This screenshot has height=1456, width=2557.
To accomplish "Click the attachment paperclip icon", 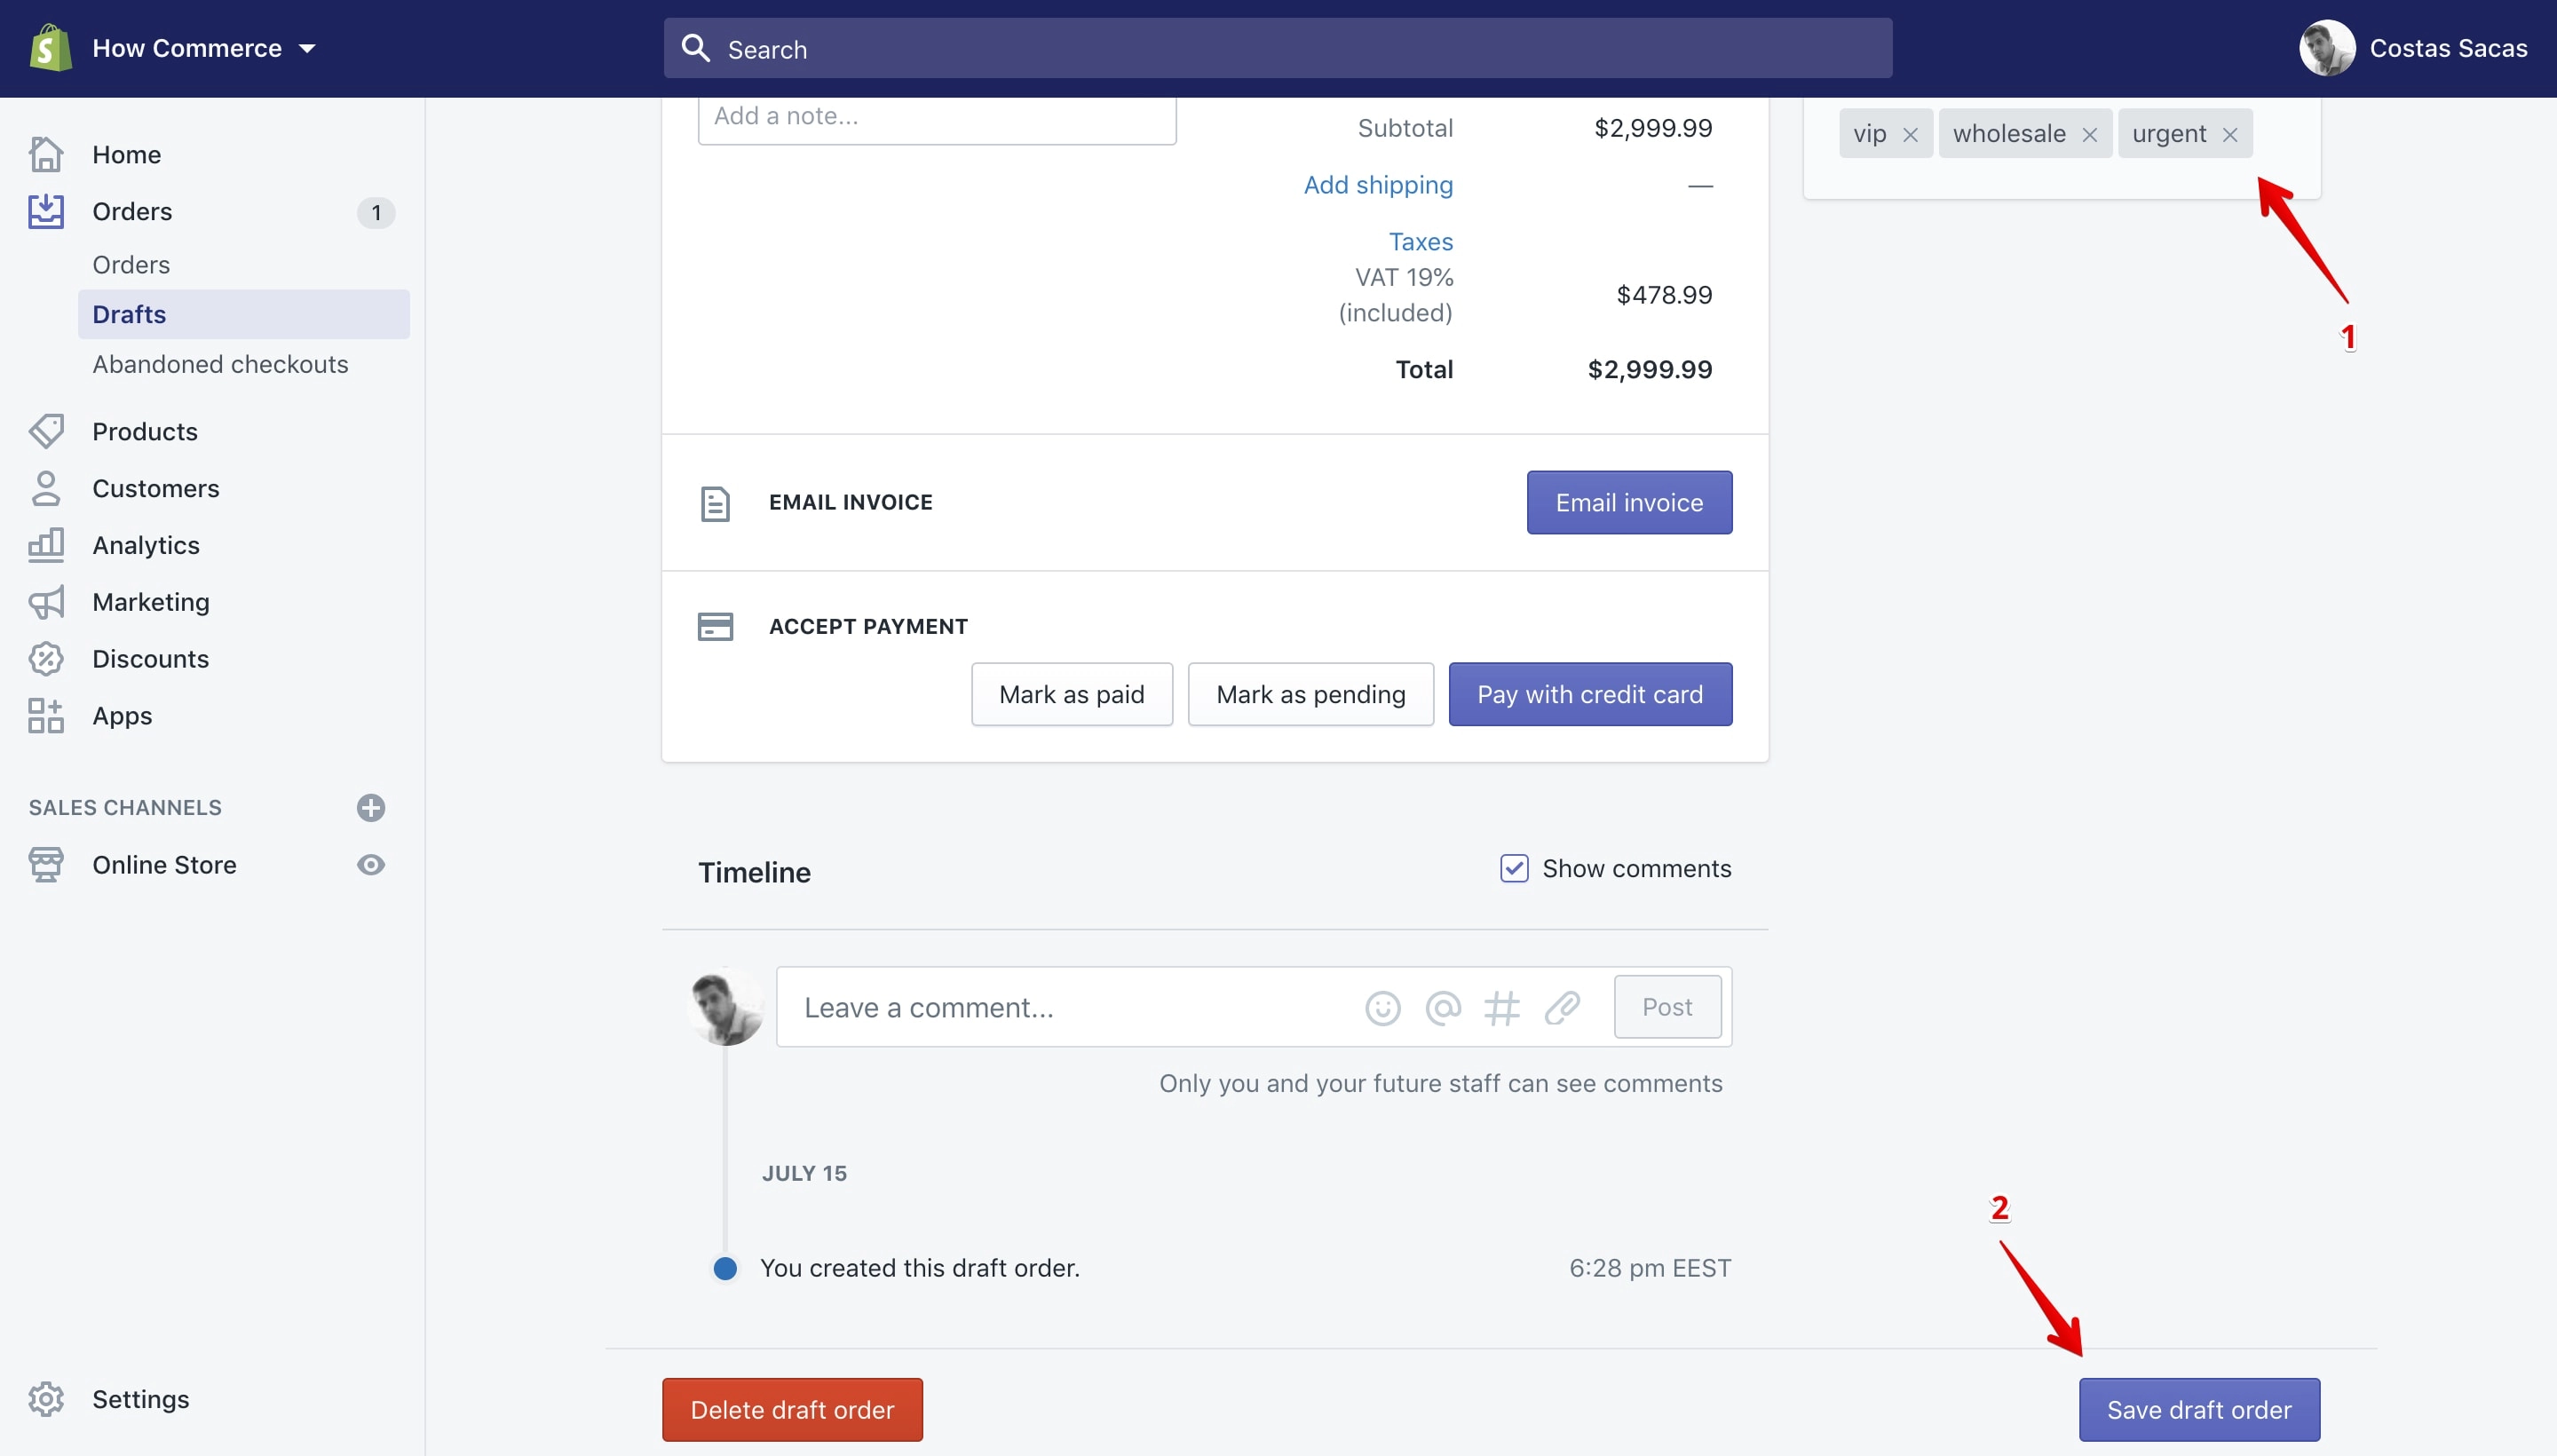I will point(1562,1008).
